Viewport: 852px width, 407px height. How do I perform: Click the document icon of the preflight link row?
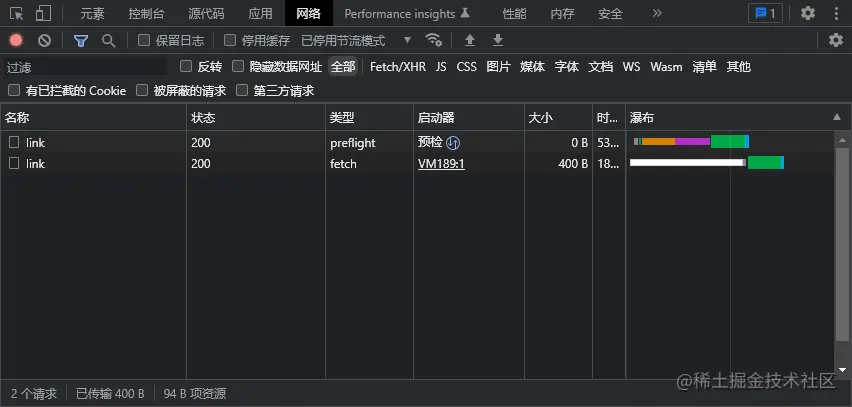[x=14, y=142]
